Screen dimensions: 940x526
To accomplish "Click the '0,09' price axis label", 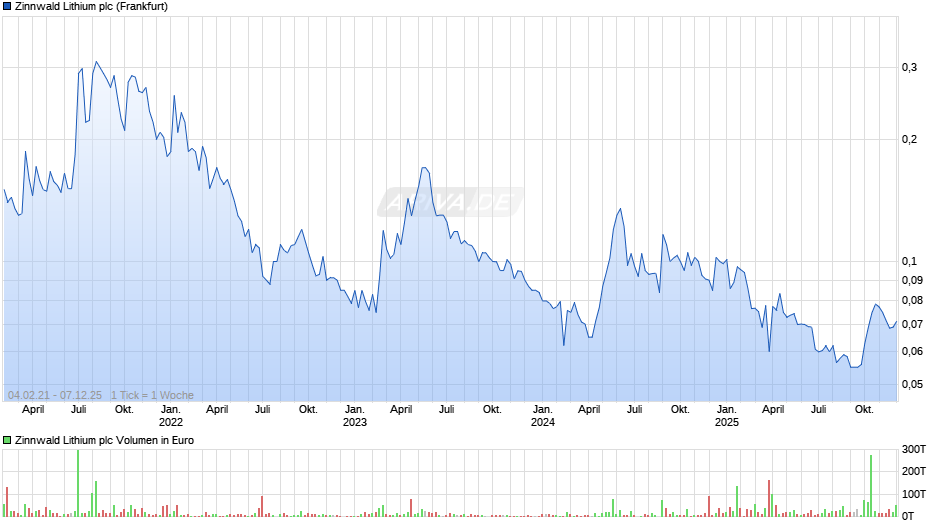I will 912,280.
